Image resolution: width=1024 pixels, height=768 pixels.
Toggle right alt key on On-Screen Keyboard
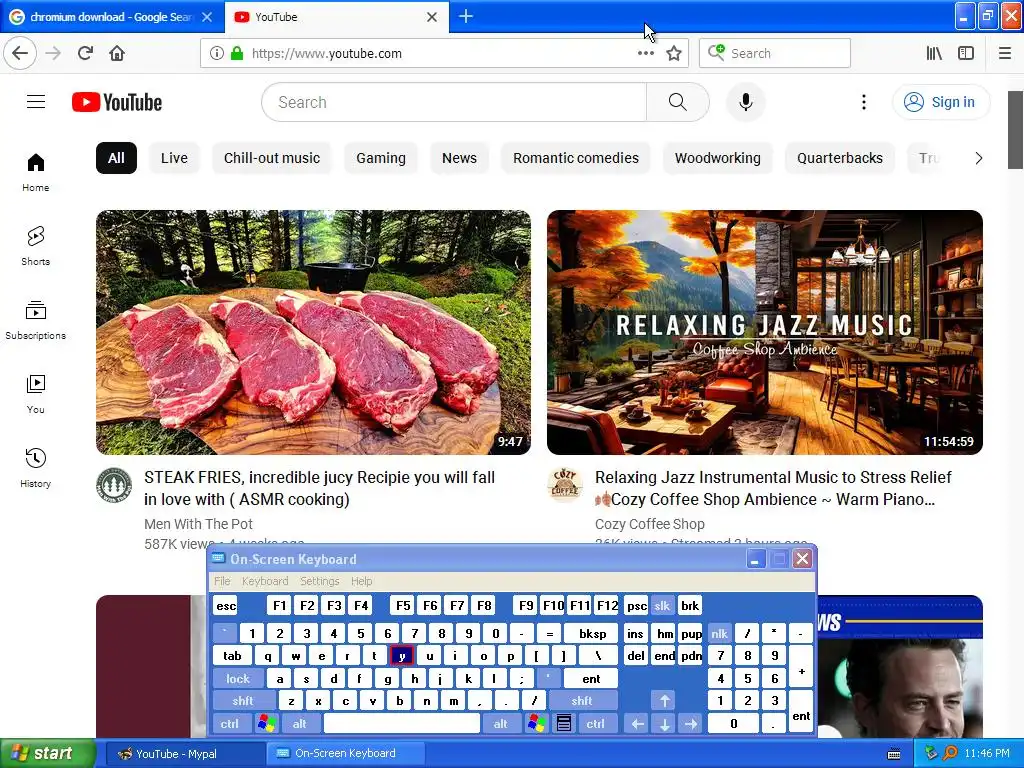[x=501, y=724]
